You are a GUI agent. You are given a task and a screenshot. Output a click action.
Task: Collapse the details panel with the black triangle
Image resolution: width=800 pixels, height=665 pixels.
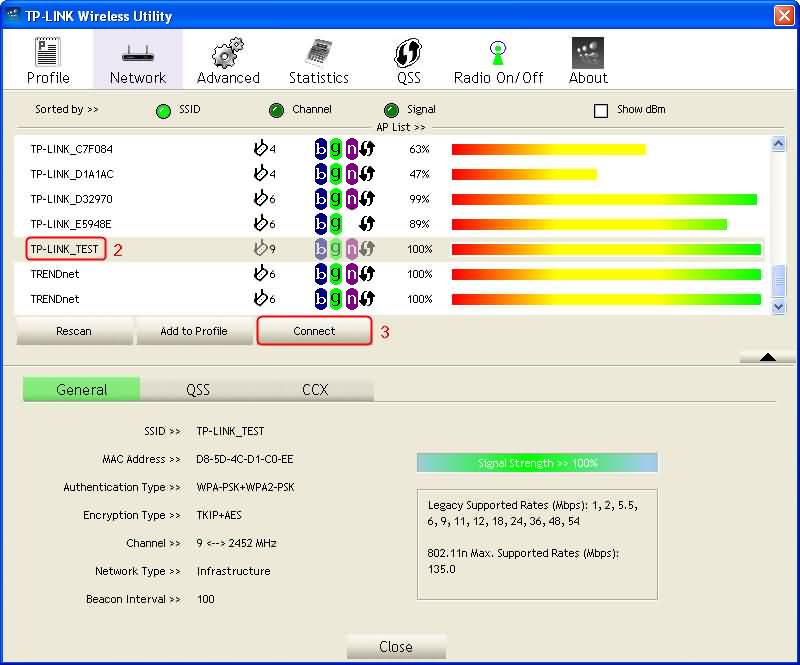767,357
